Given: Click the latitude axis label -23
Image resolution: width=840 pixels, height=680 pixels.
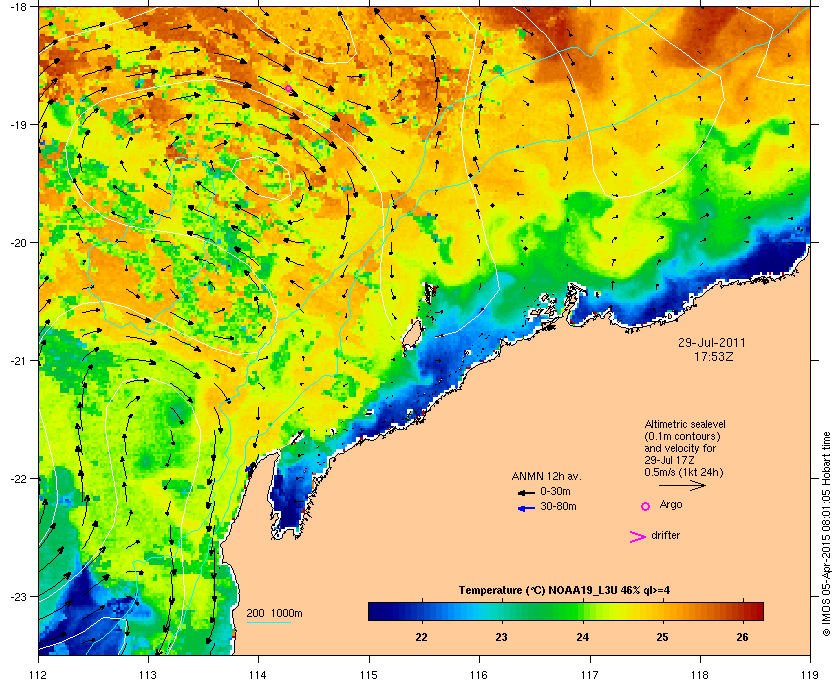Looking at the screenshot, I should tap(18, 596).
